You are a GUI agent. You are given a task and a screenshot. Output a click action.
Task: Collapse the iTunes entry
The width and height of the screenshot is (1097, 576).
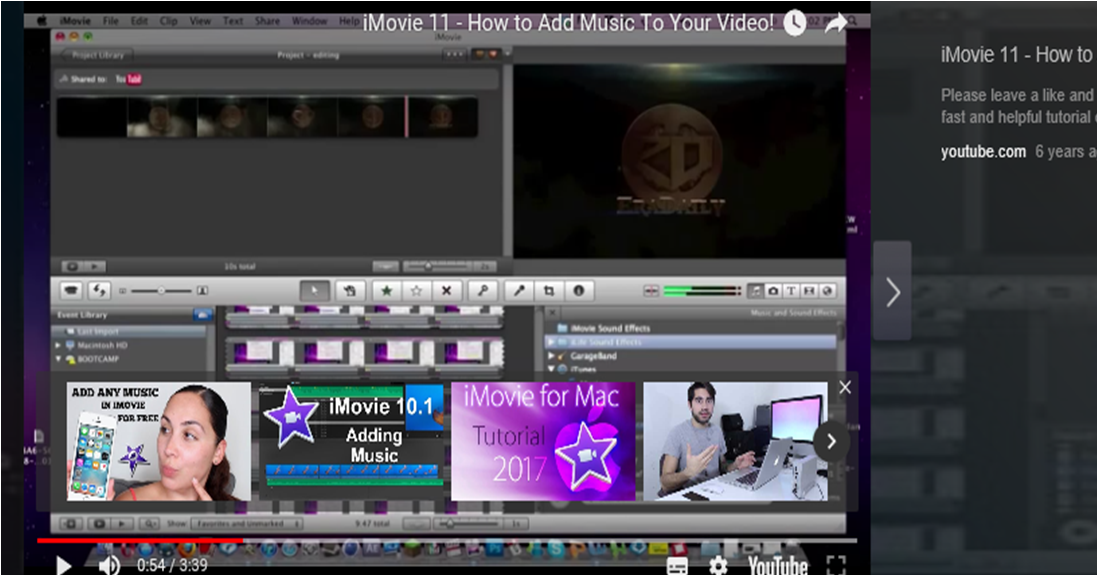coord(552,369)
